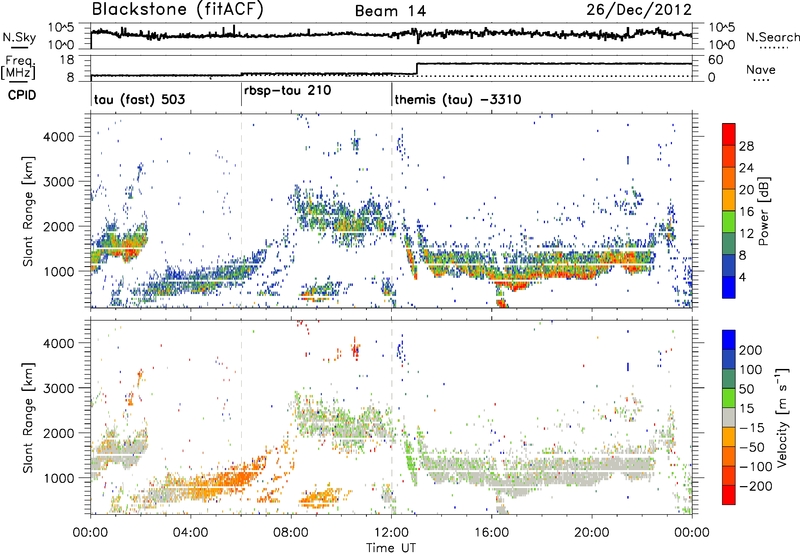This screenshot has width=800, height=554.
Task: Click the '60' Nave axis value
Action: point(716,60)
